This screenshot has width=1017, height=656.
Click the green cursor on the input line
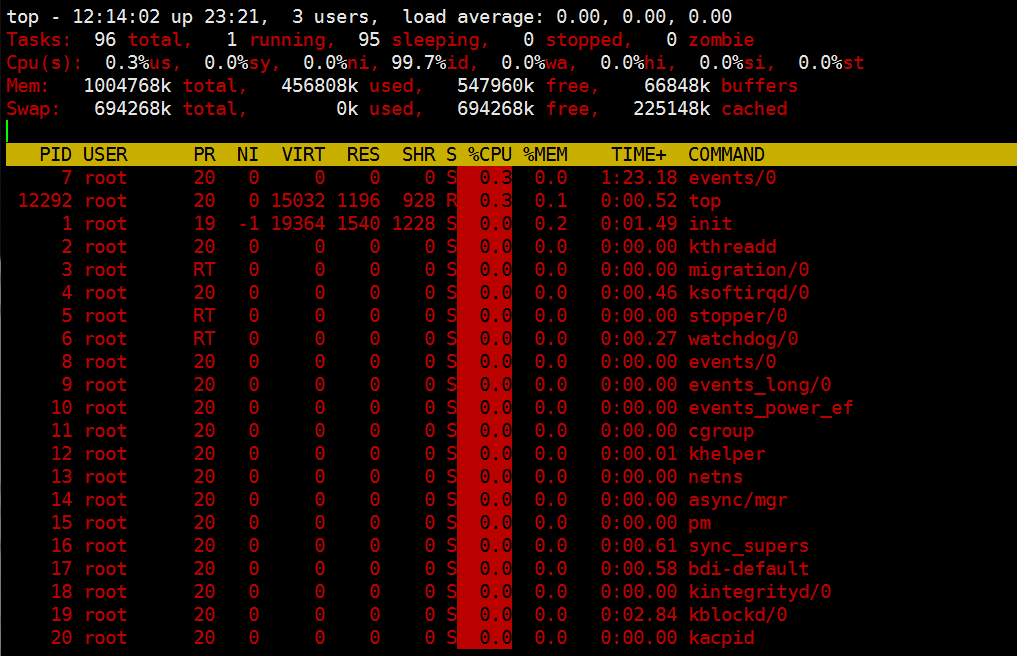(8, 131)
